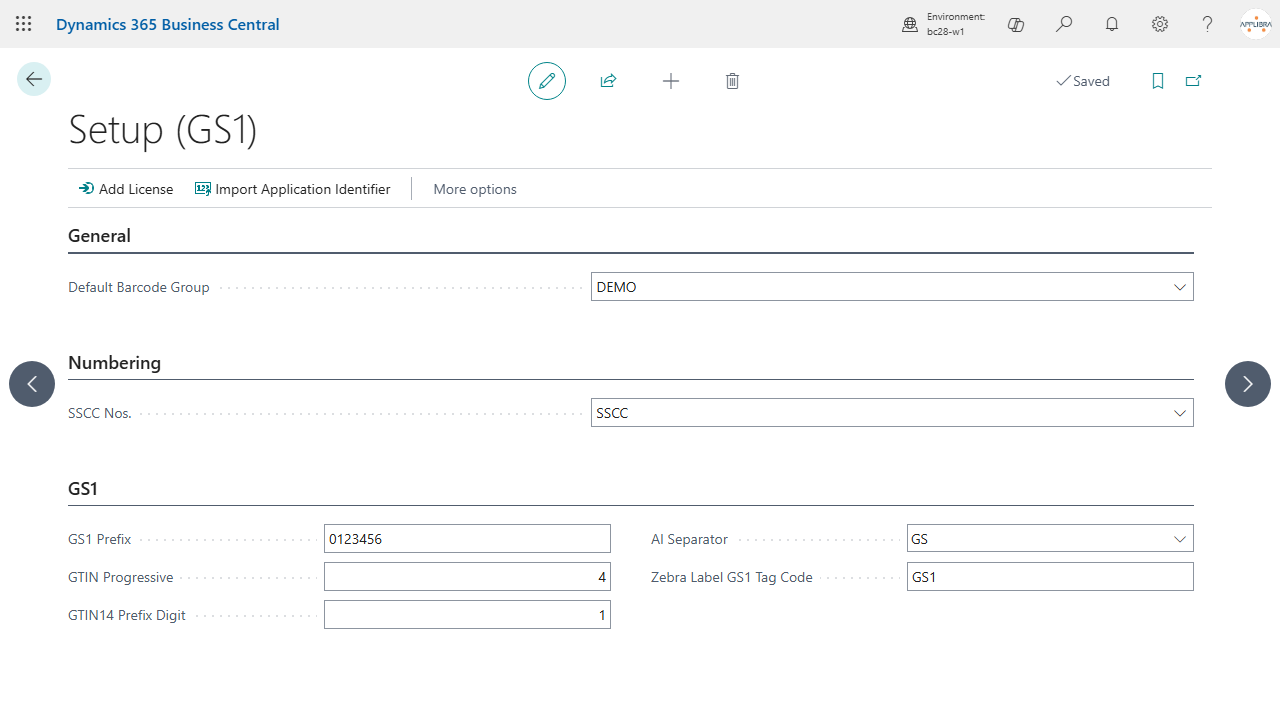Image resolution: width=1280 pixels, height=720 pixels.
Task: Click the share icon
Action: (x=608, y=81)
